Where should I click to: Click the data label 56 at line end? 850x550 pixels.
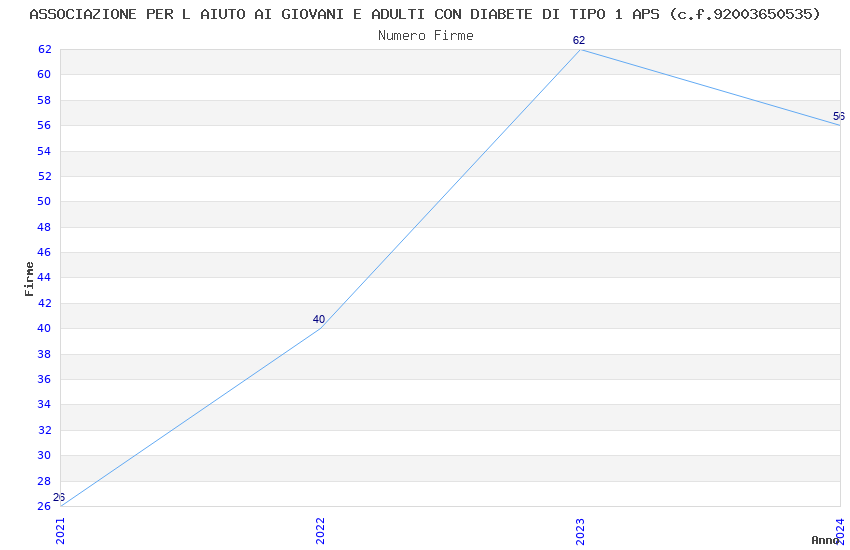[839, 116]
